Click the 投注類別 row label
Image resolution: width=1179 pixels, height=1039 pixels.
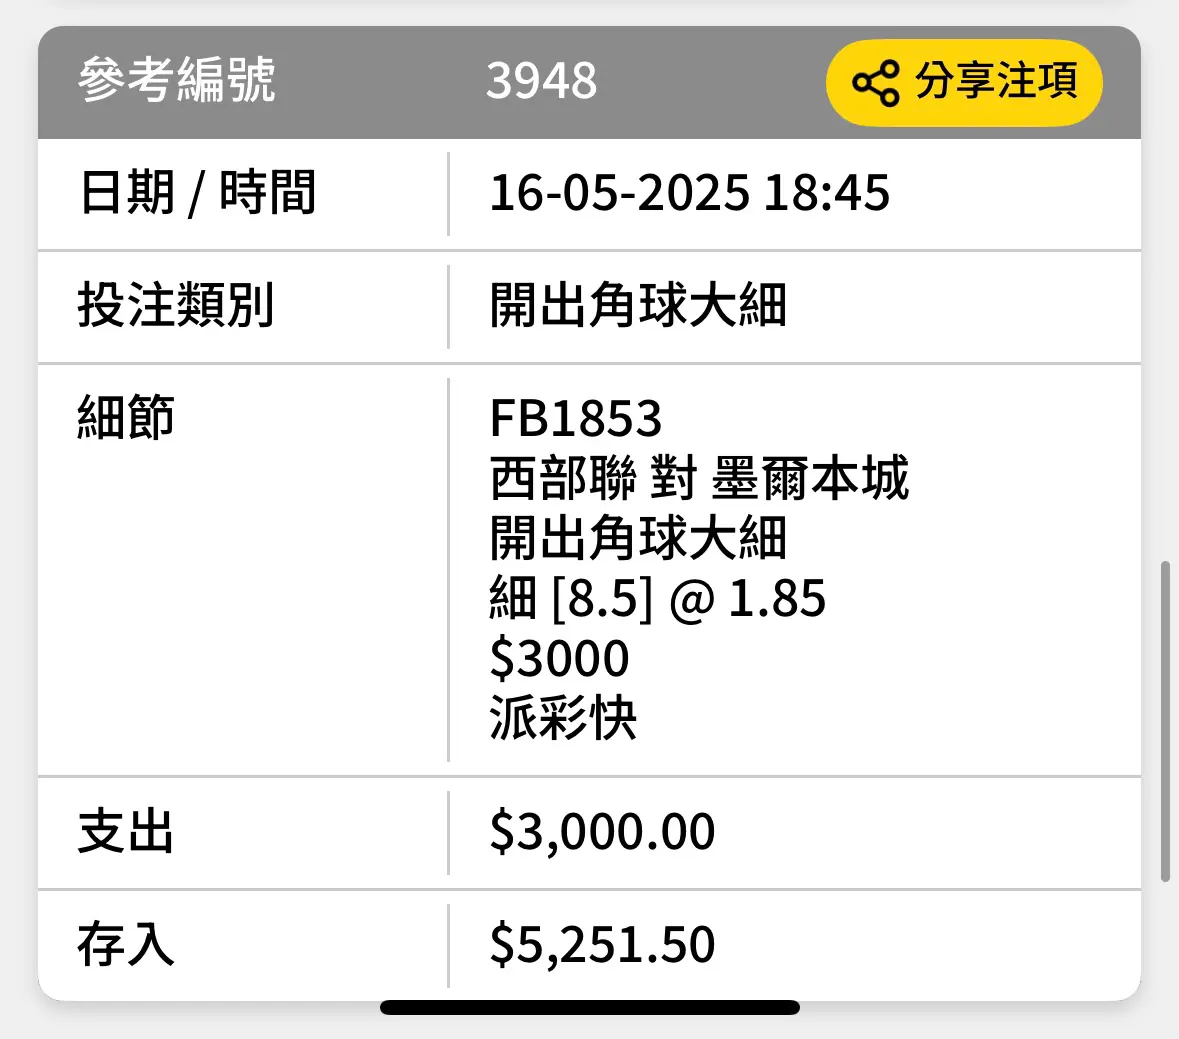[x=176, y=306]
